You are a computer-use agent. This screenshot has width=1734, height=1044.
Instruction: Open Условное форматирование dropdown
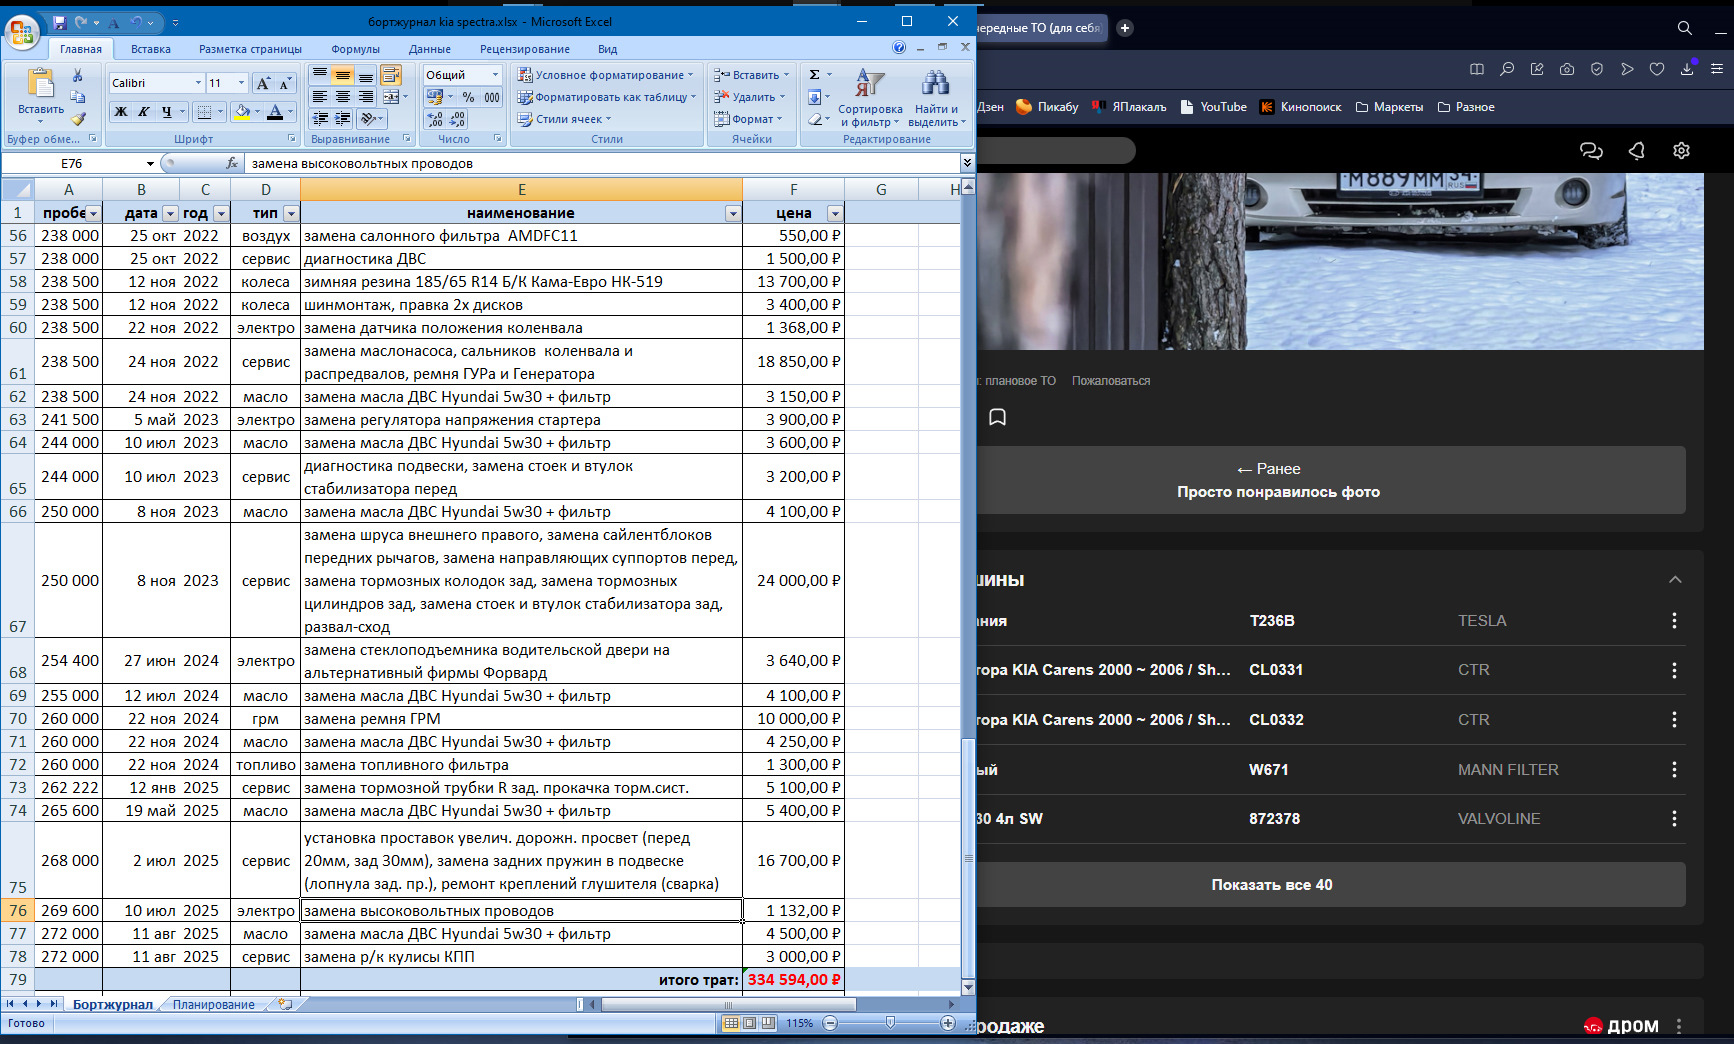coord(605,75)
